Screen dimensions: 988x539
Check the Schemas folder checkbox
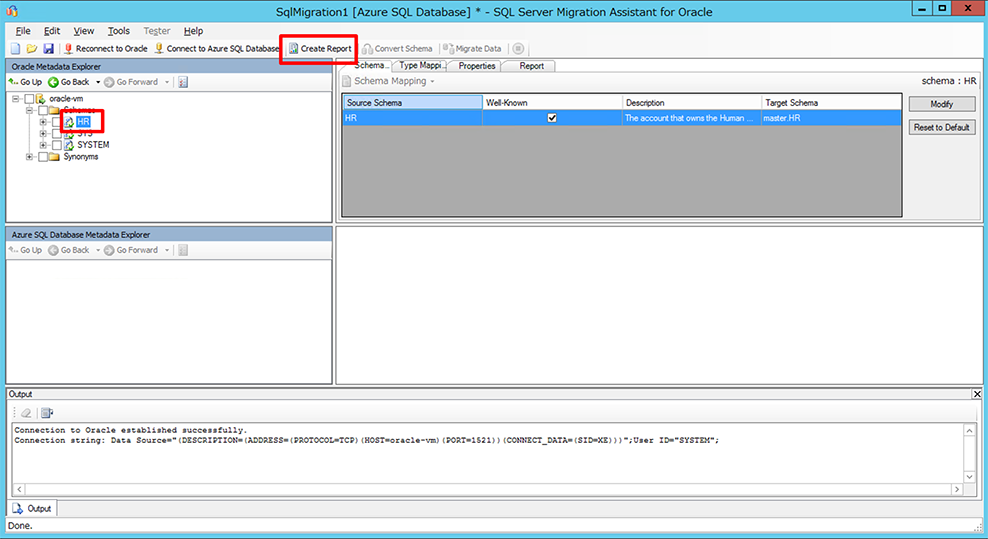click(43, 111)
